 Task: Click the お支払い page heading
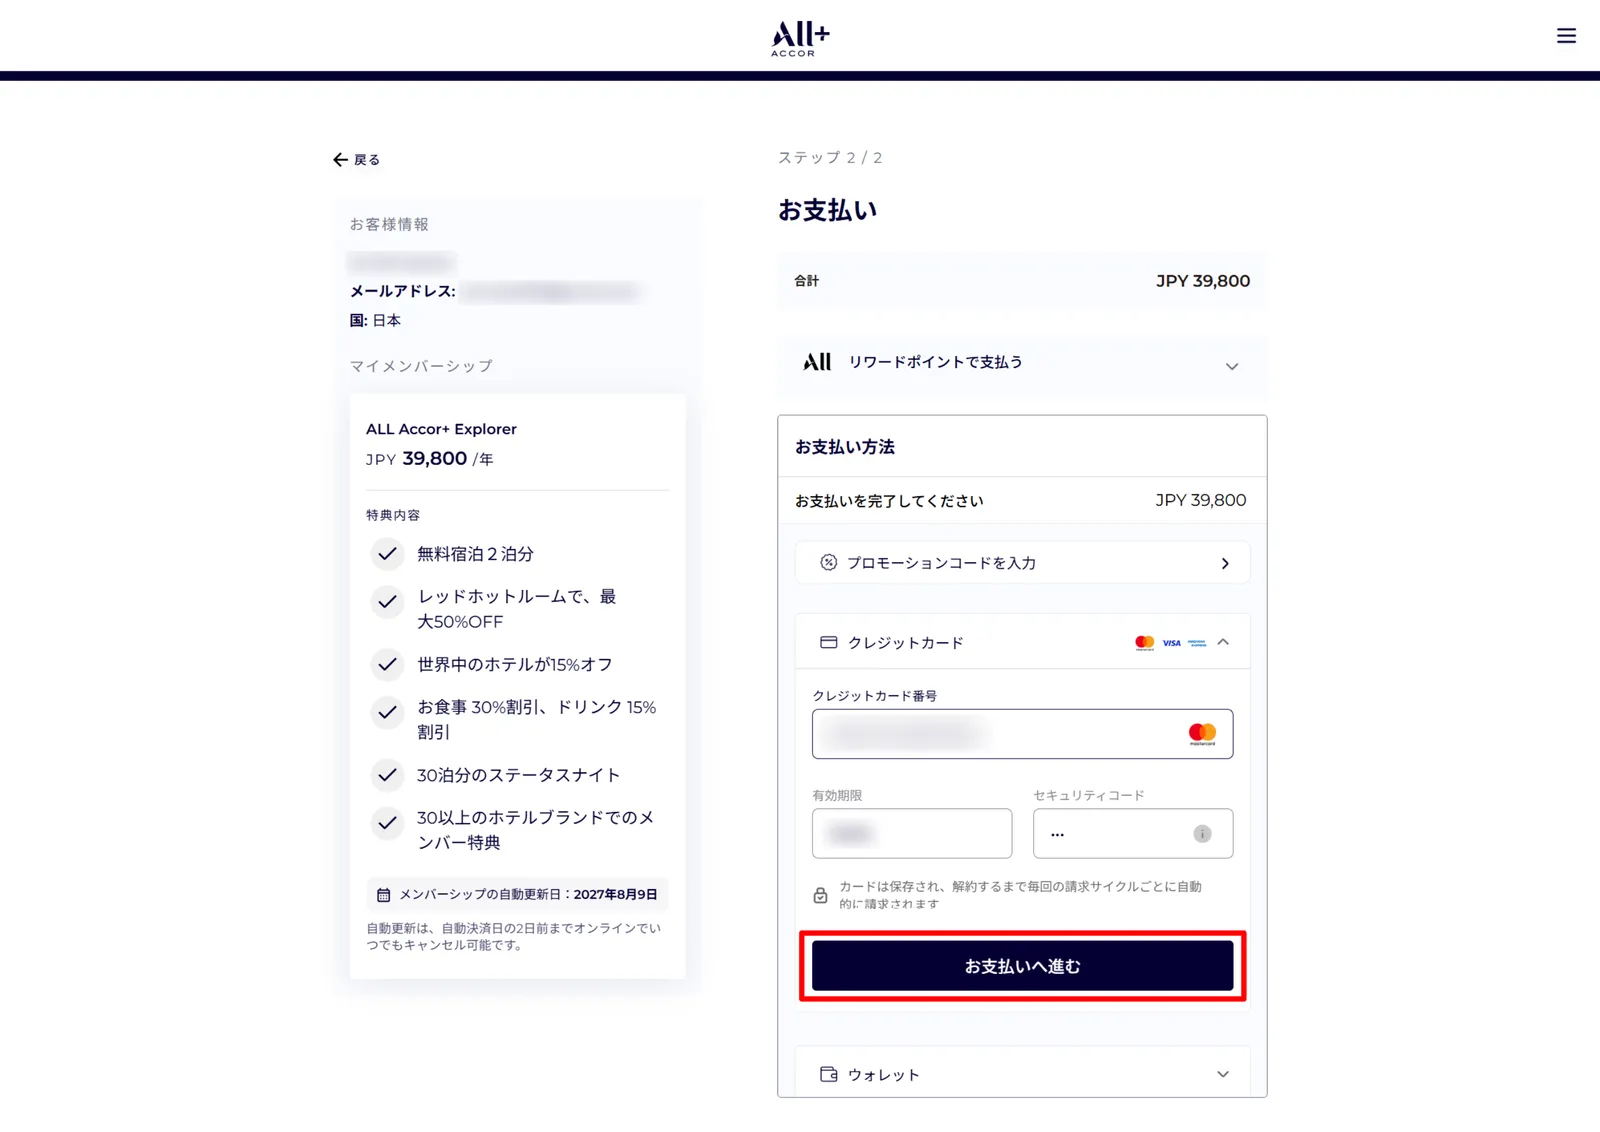click(828, 210)
